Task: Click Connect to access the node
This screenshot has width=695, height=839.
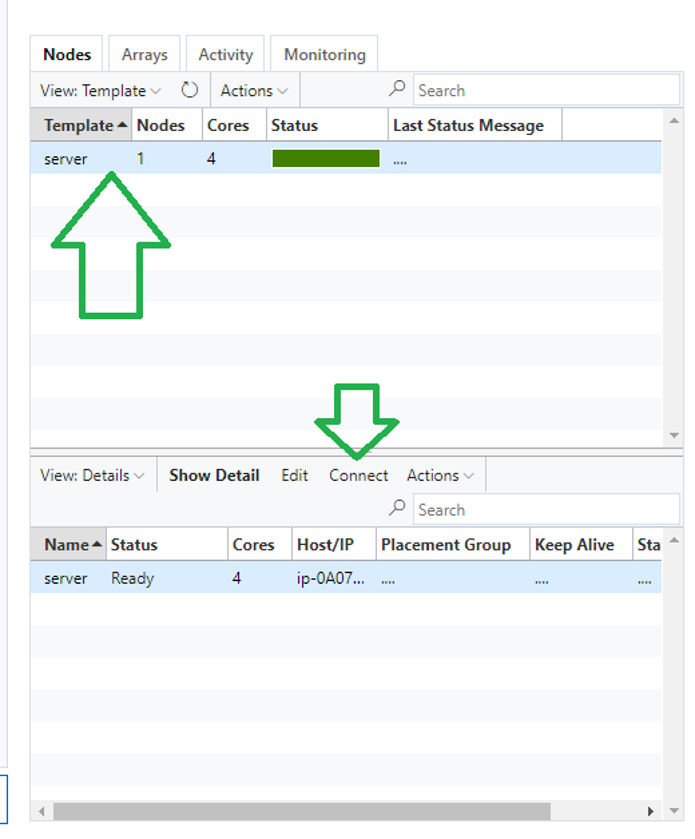Action: 358,475
